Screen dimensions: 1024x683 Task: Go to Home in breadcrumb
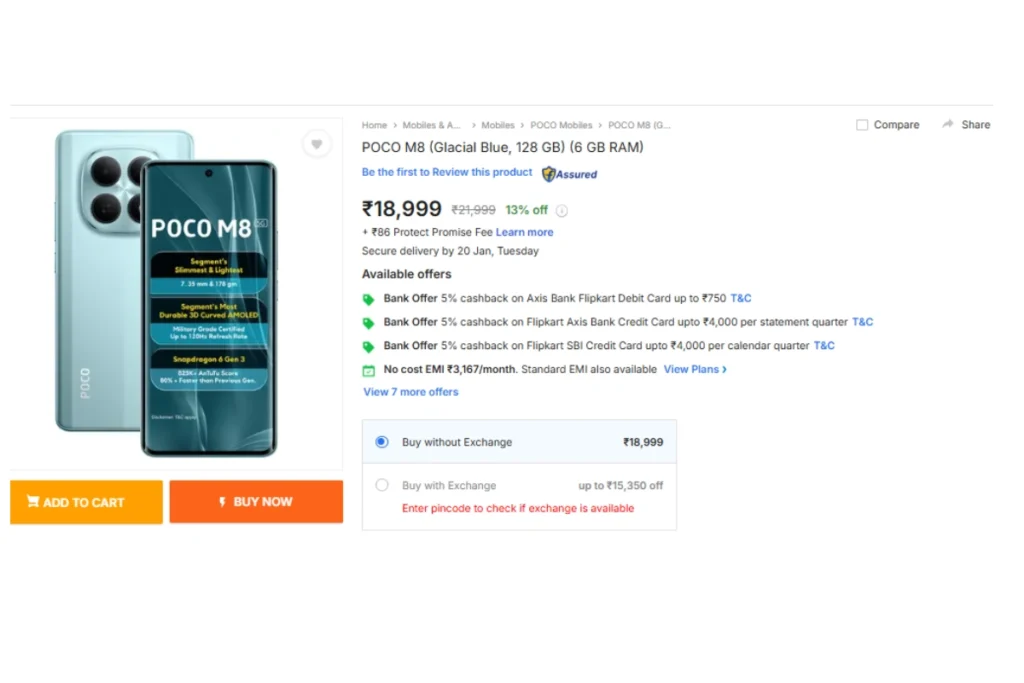(x=374, y=125)
